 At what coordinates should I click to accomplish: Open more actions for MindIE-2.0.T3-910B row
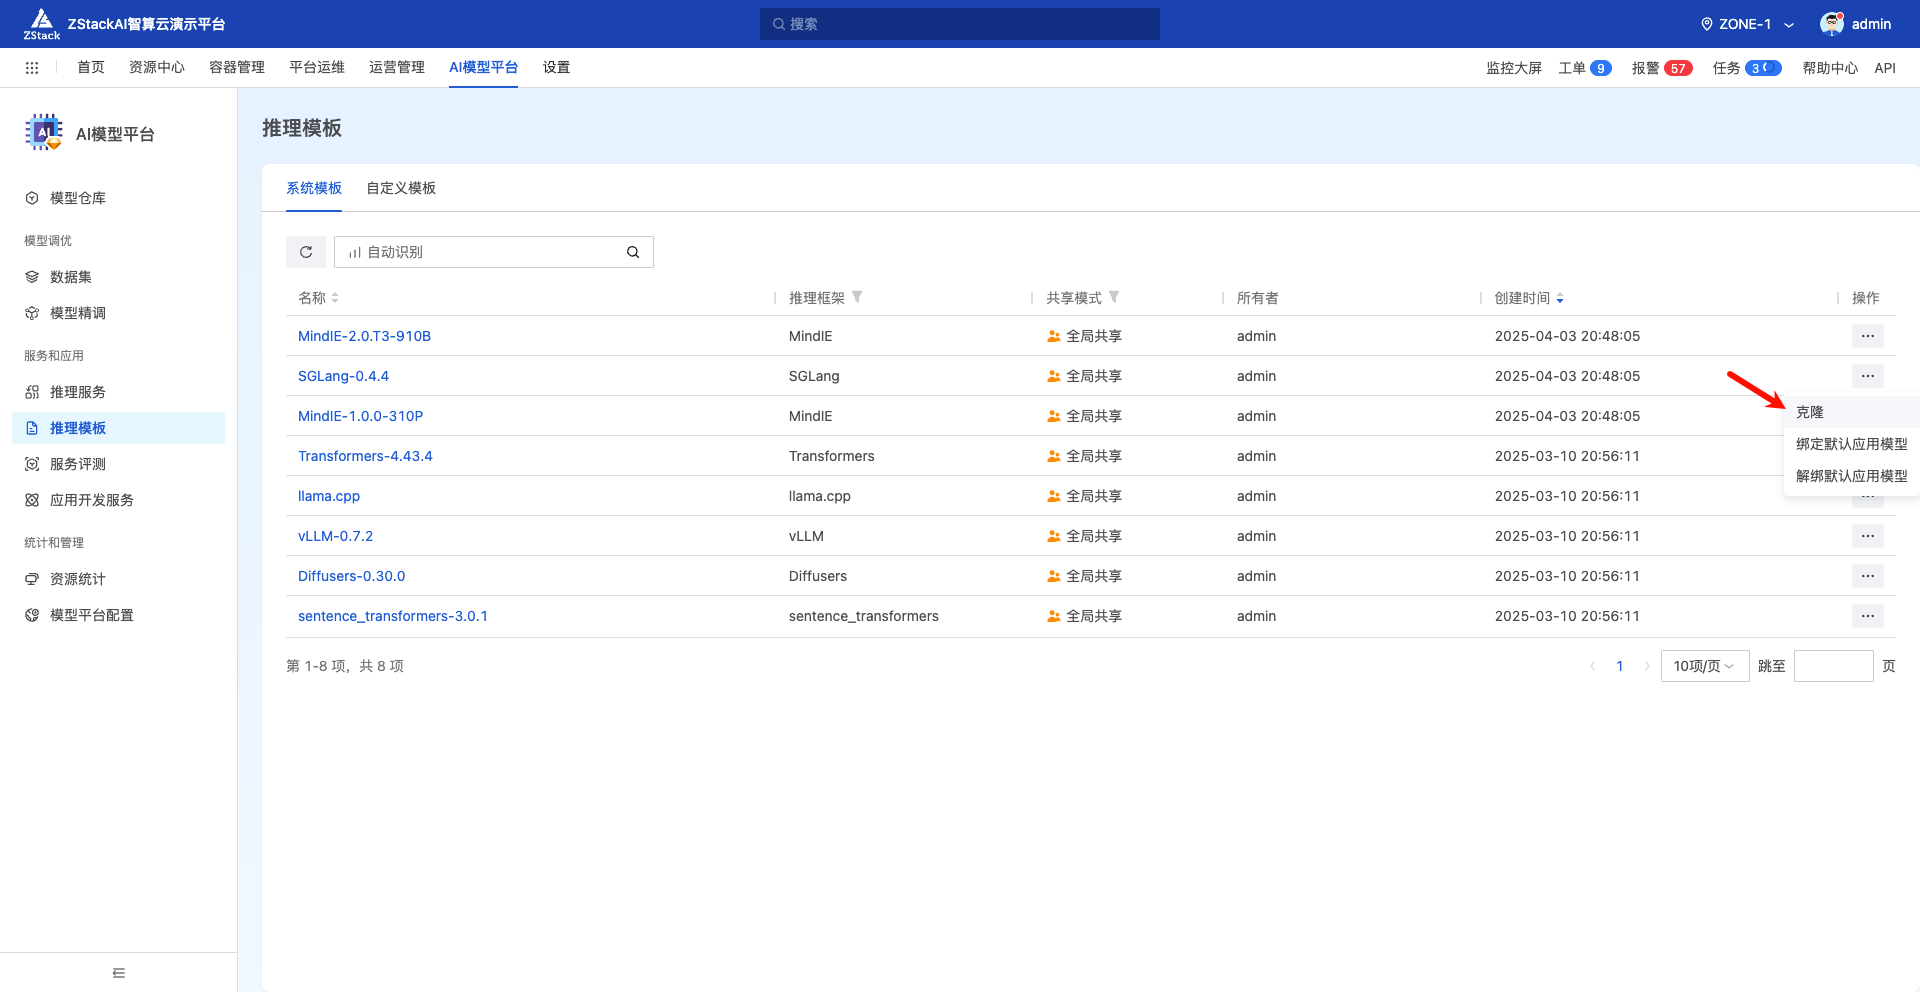point(1868,336)
